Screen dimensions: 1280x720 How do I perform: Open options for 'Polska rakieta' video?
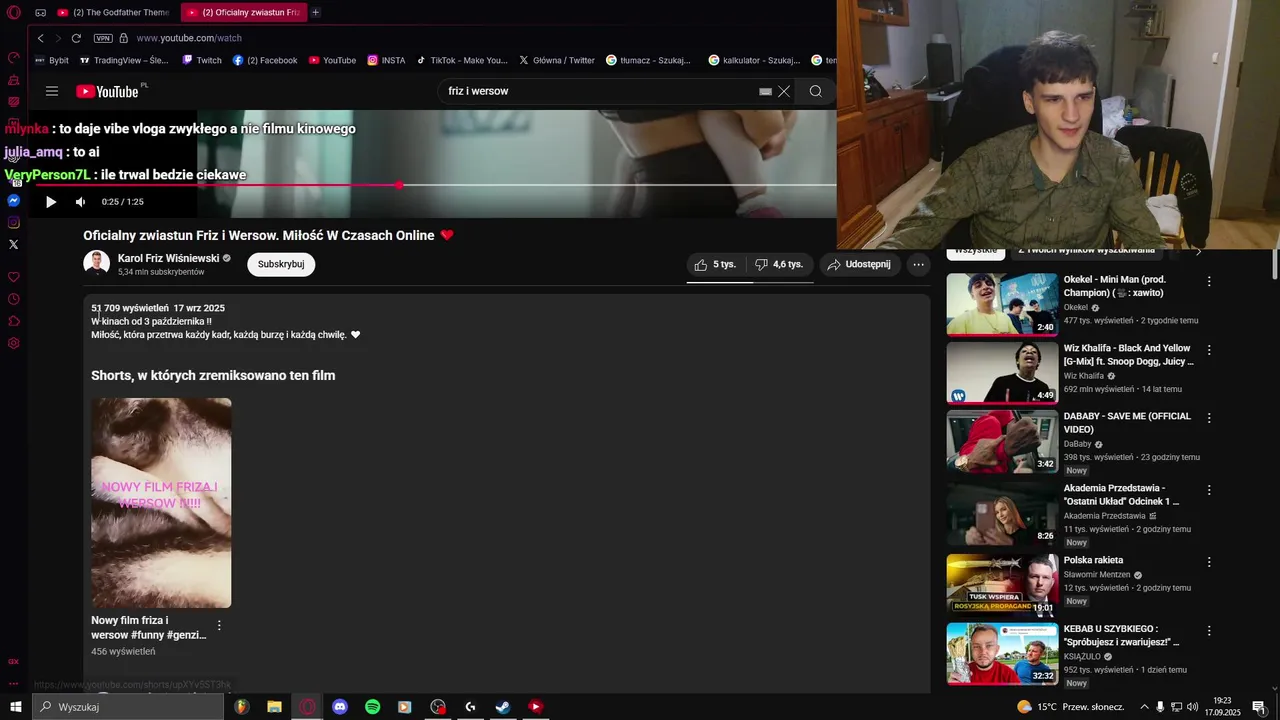click(1209, 562)
